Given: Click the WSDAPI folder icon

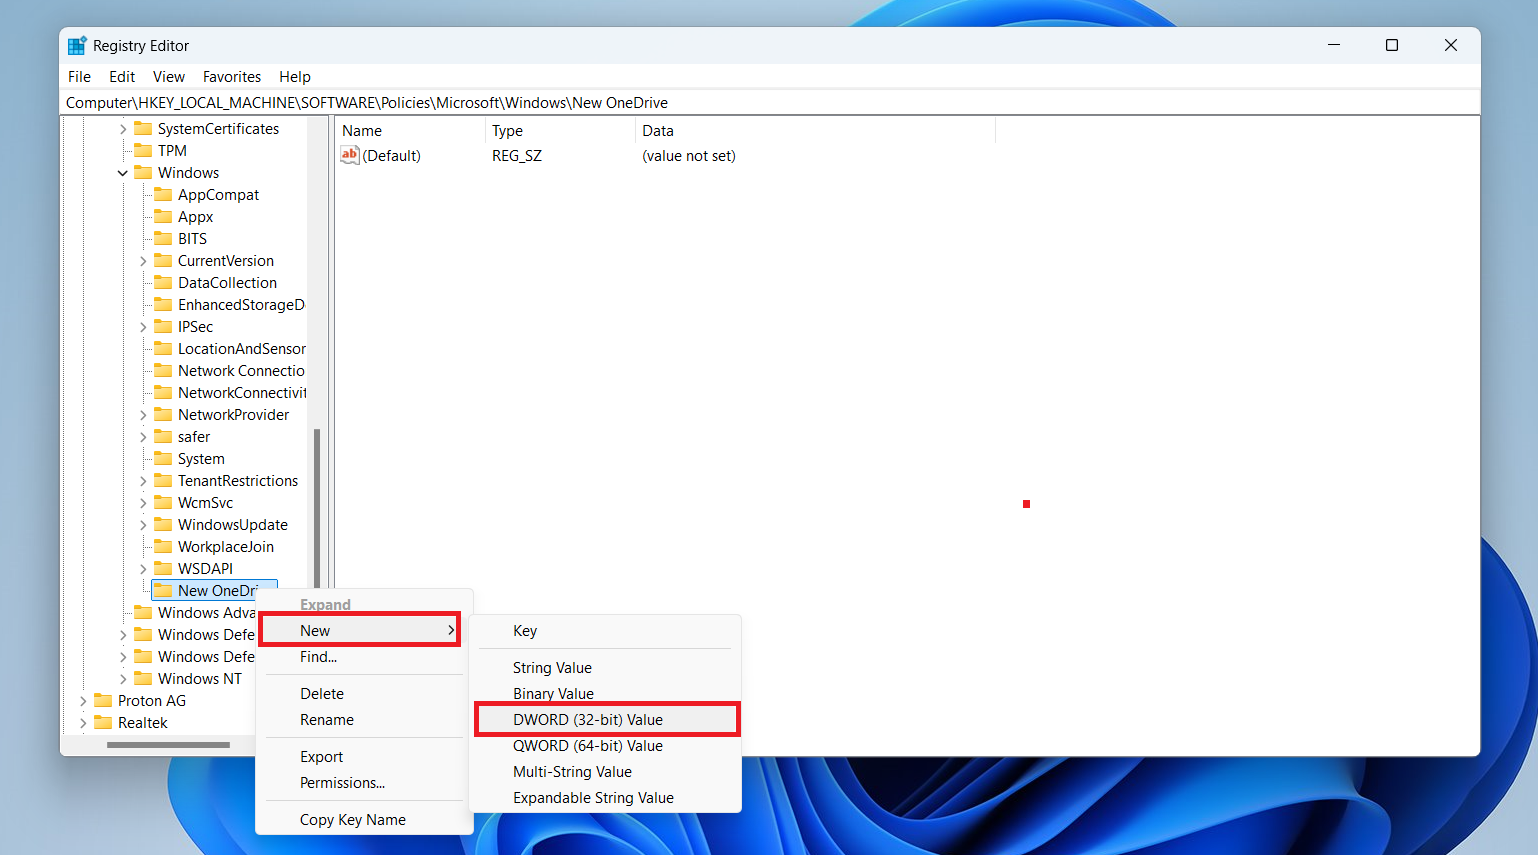Looking at the screenshot, I should 163,568.
